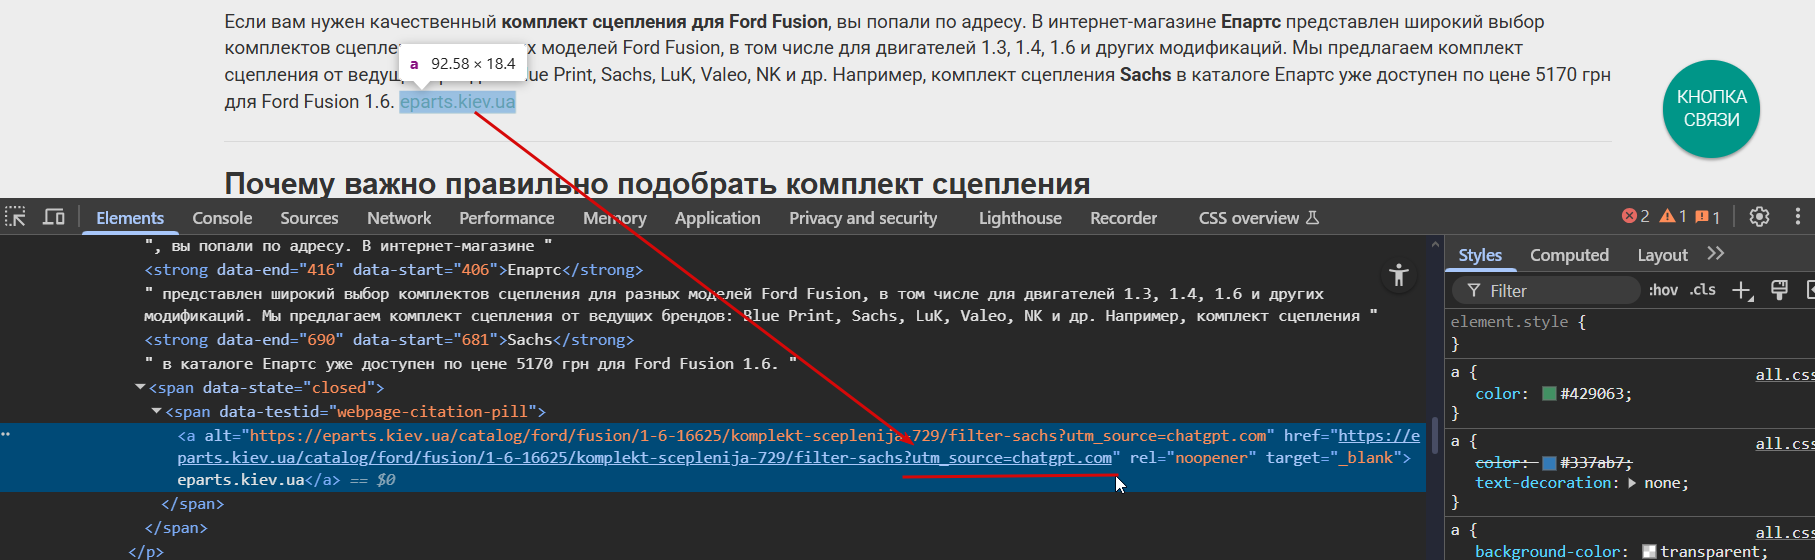Open the CSS overview tab
Screen dimensions: 1815x560
coord(1259,218)
